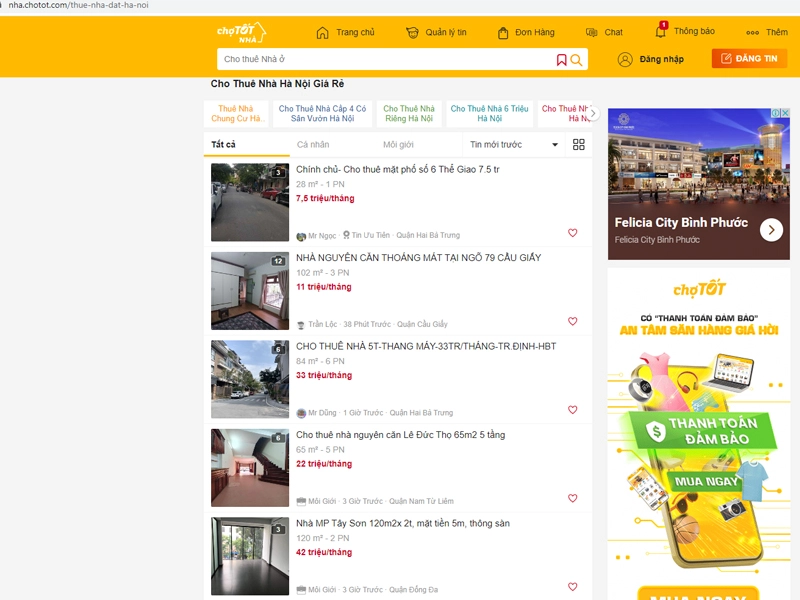Open the Quản lý tin menu item
The width and height of the screenshot is (800, 600).
[x=446, y=33]
